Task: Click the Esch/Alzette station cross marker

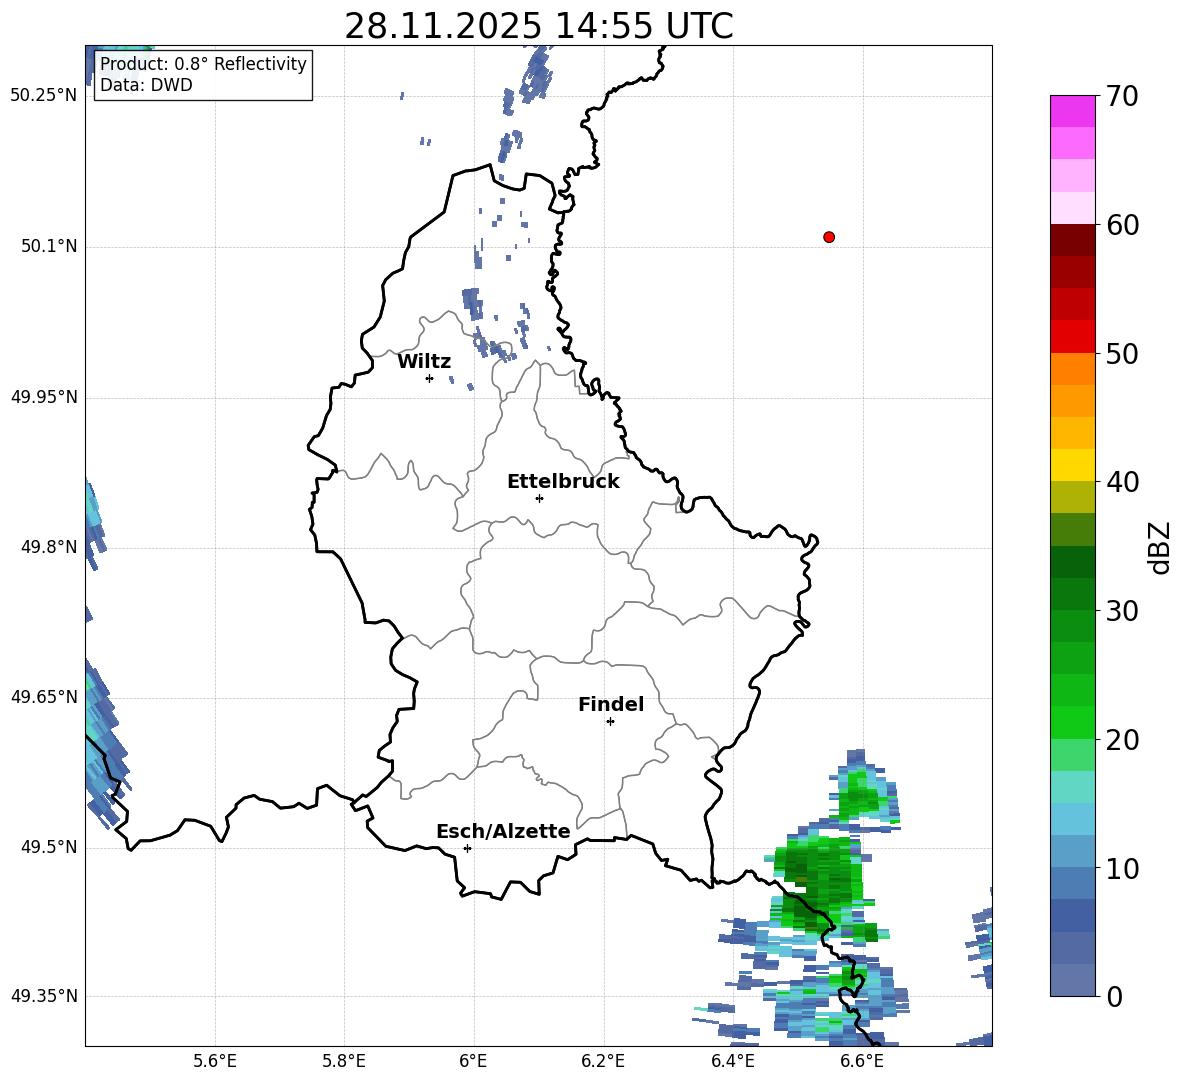Action: [x=467, y=848]
